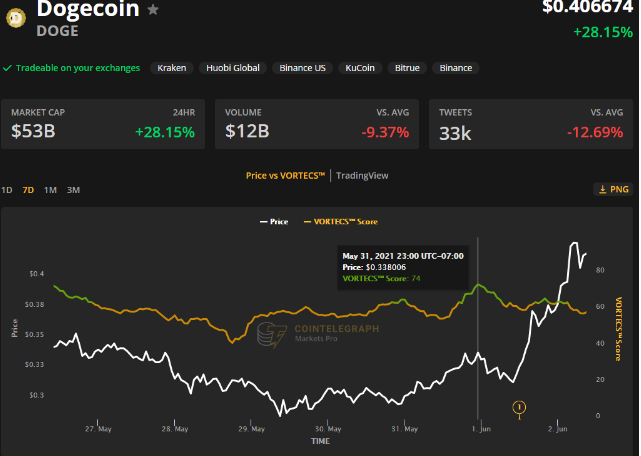Click the DOGE ticker symbol
The height and width of the screenshot is (456, 641).
[x=57, y=31]
